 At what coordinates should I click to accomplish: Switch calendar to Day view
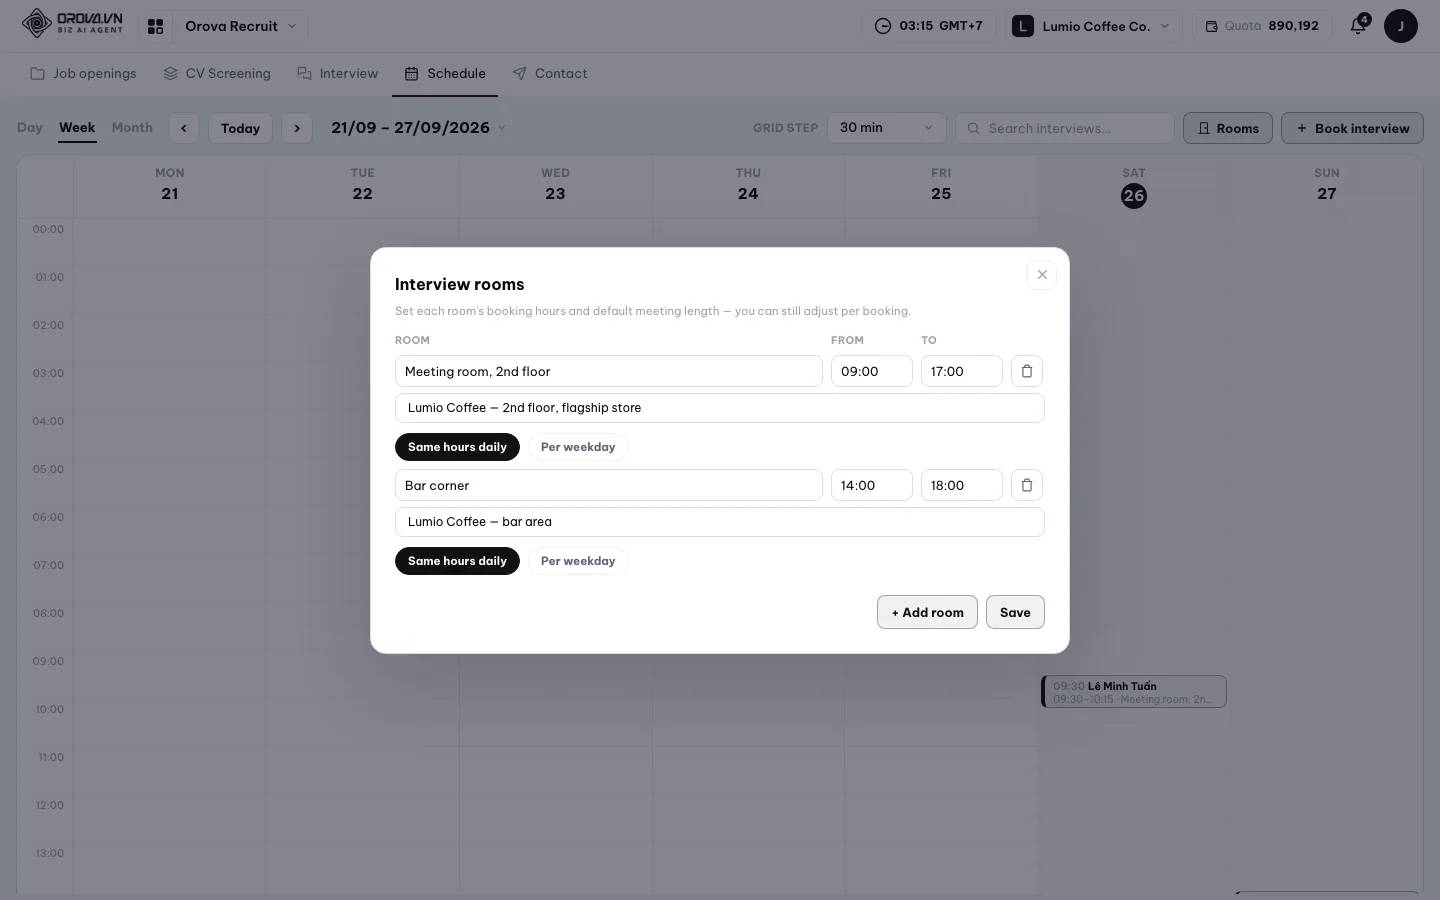(30, 128)
